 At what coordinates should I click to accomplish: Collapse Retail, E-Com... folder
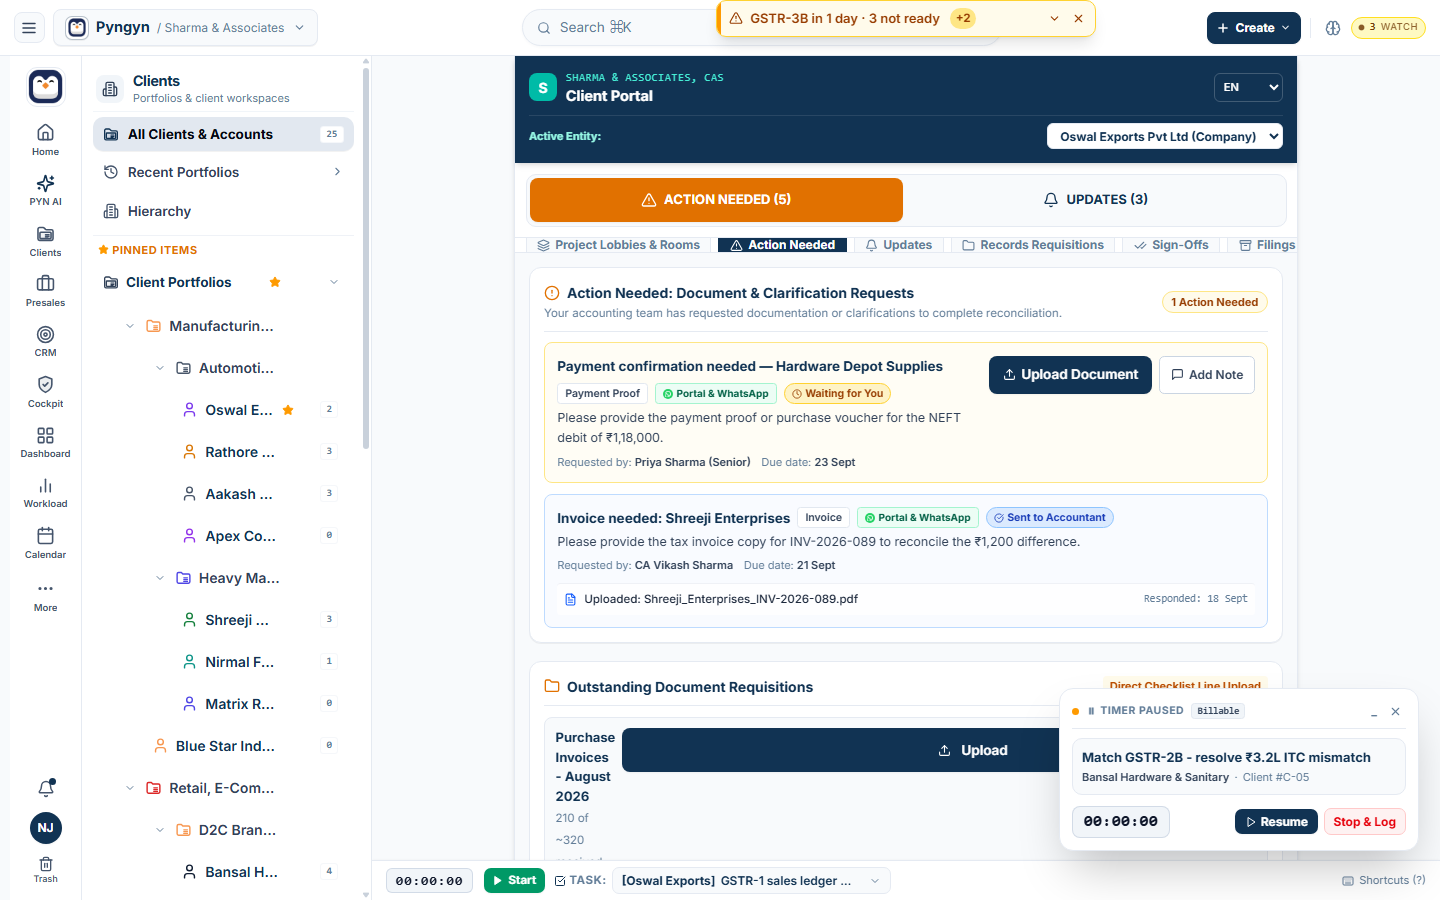(x=130, y=788)
